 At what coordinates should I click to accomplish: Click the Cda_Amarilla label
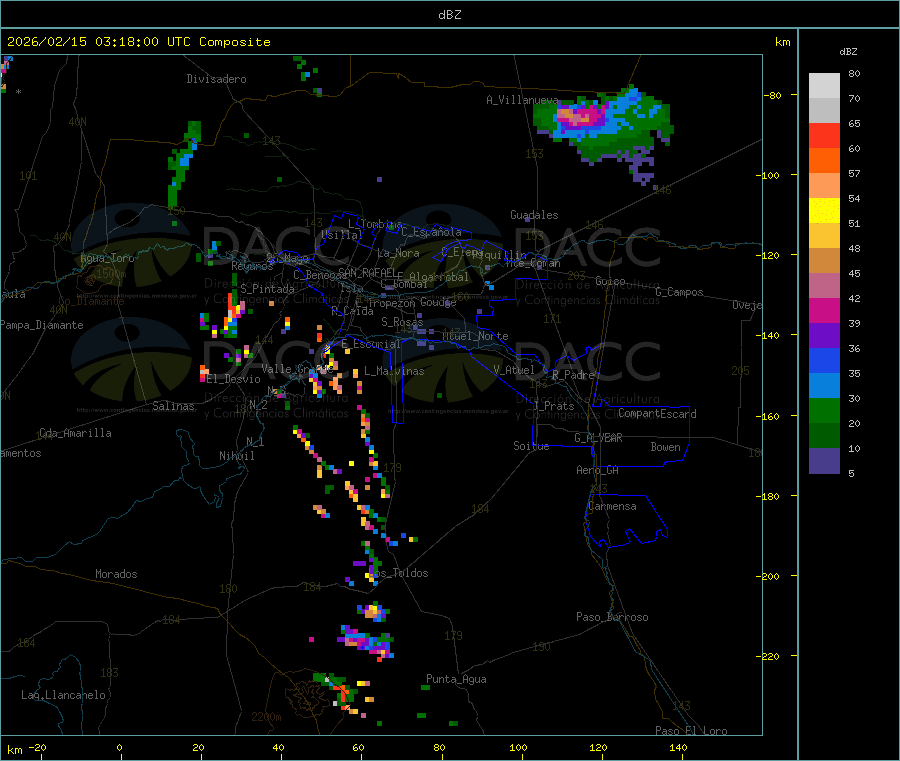pyautogui.click(x=75, y=433)
